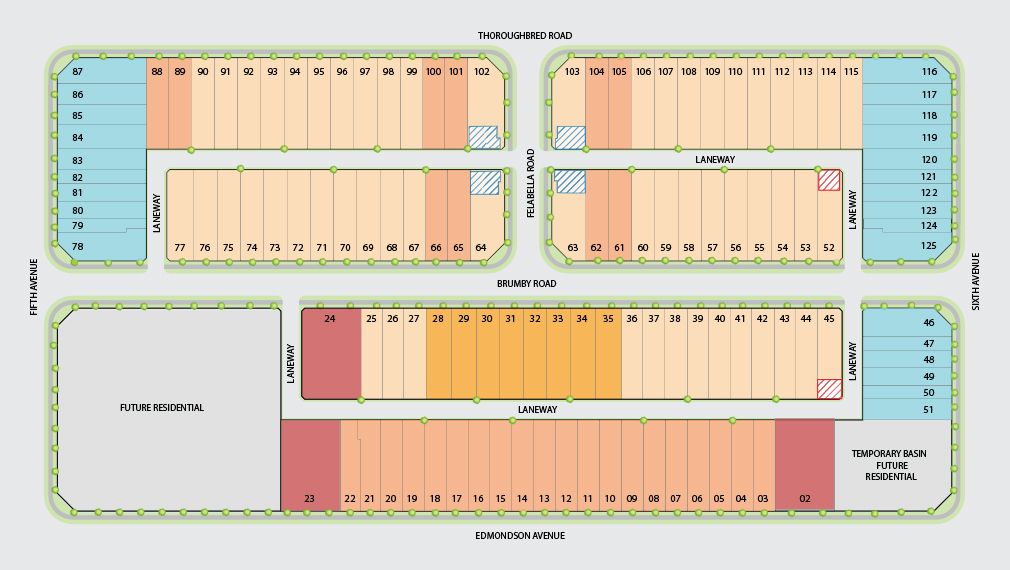Select lot 71 in the middle-left row
The height and width of the screenshot is (570, 1010).
pyautogui.click(x=321, y=215)
